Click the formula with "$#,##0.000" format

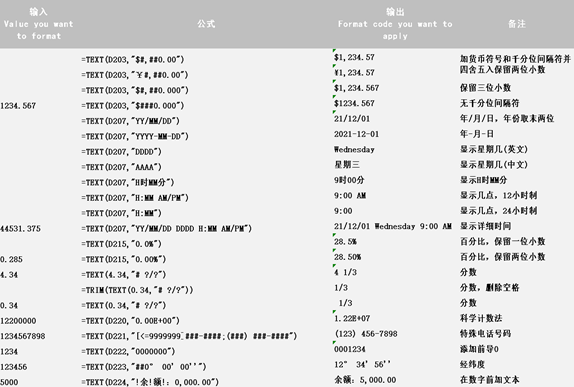pos(135,90)
